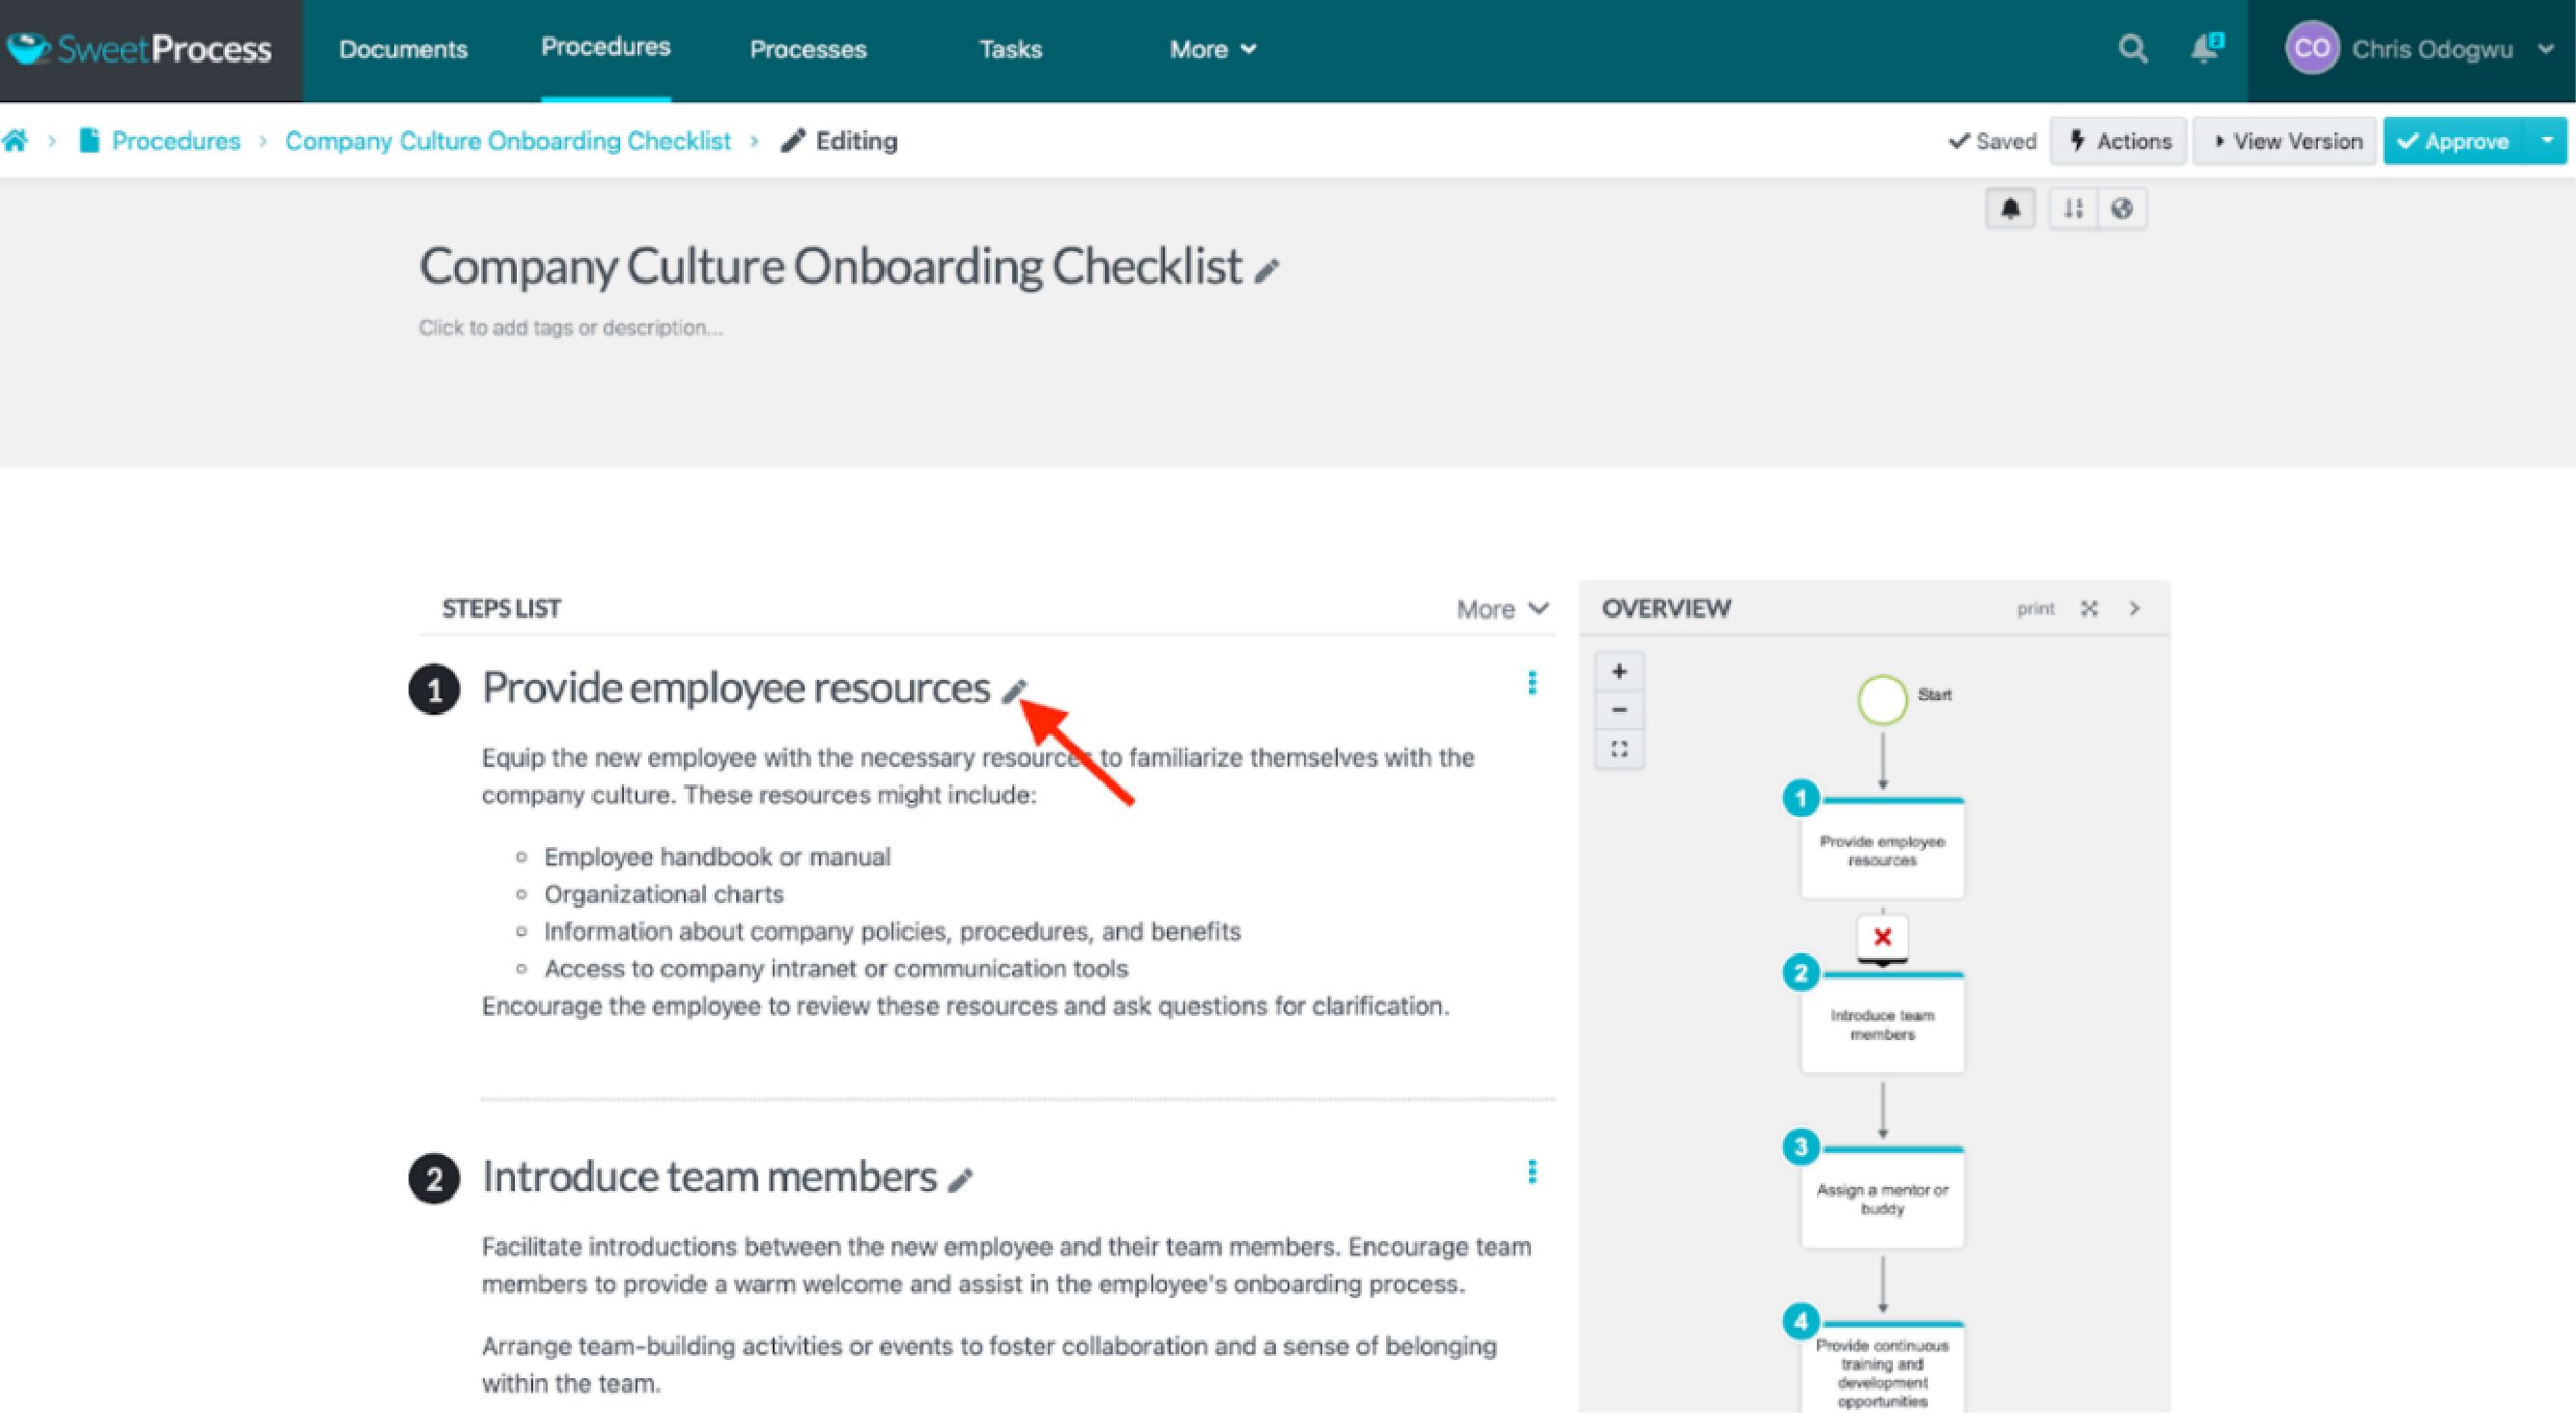Screen dimensions: 2576x1413
Task: Click the fullscreen expand icon in Overview
Action: pyautogui.click(x=2089, y=608)
